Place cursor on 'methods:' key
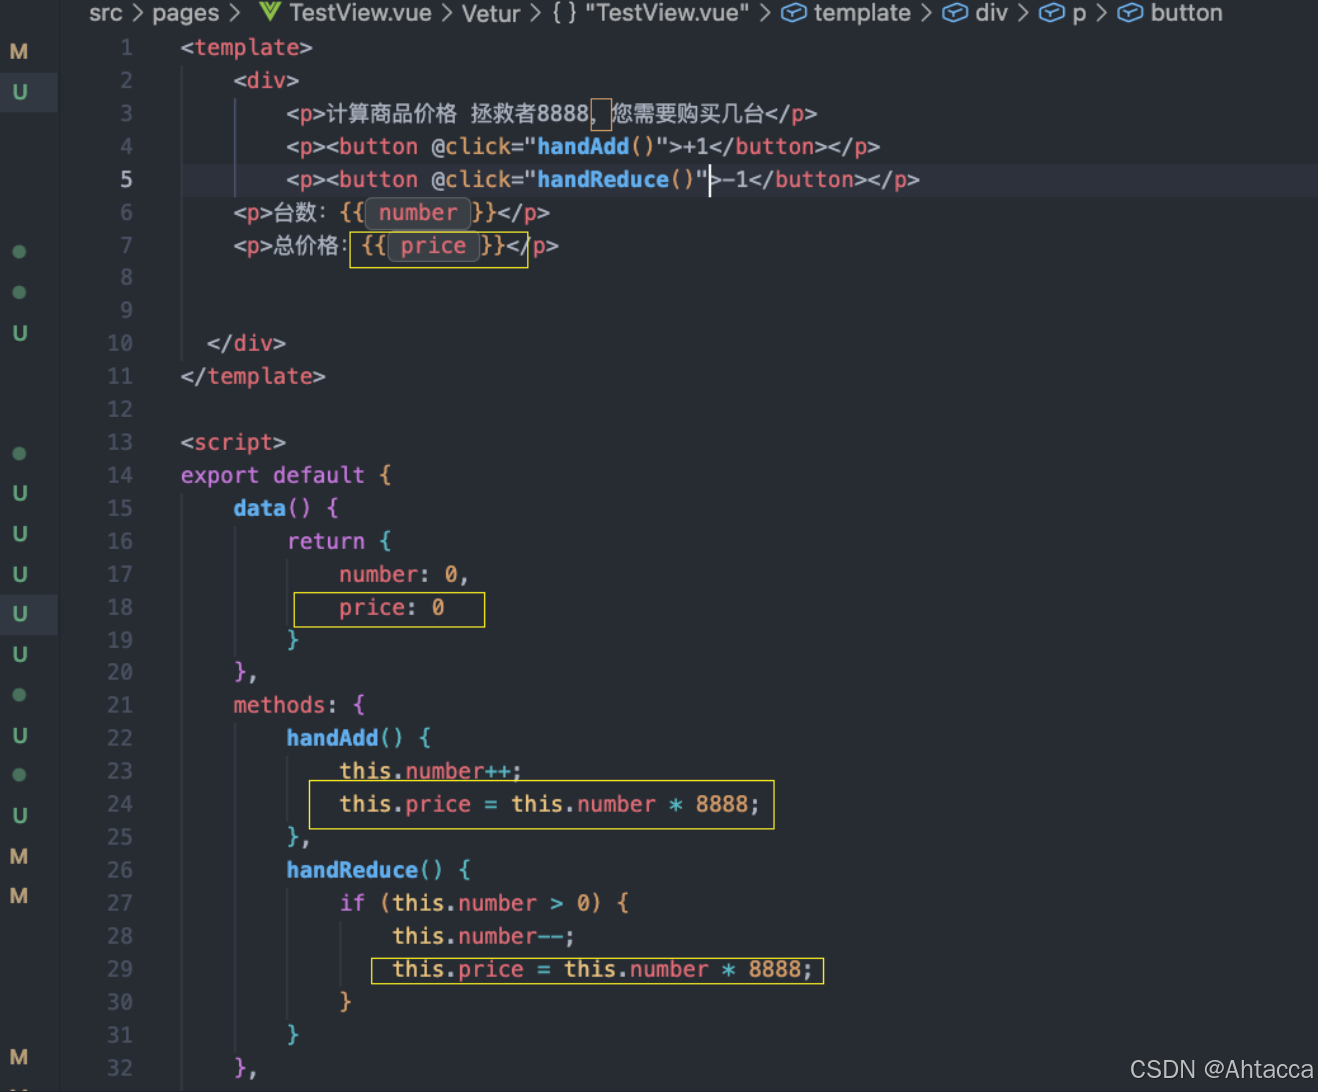The height and width of the screenshot is (1092, 1318). tap(285, 705)
